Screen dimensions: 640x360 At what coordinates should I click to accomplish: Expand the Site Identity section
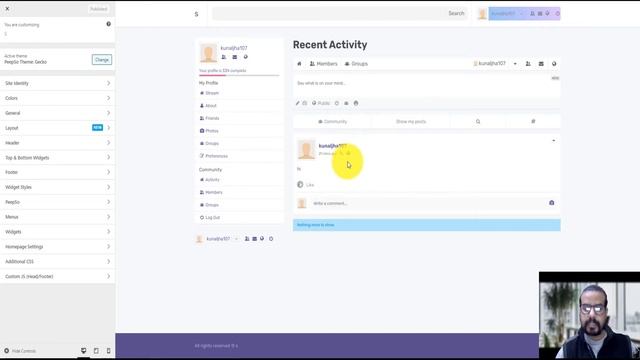tap(58, 83)
